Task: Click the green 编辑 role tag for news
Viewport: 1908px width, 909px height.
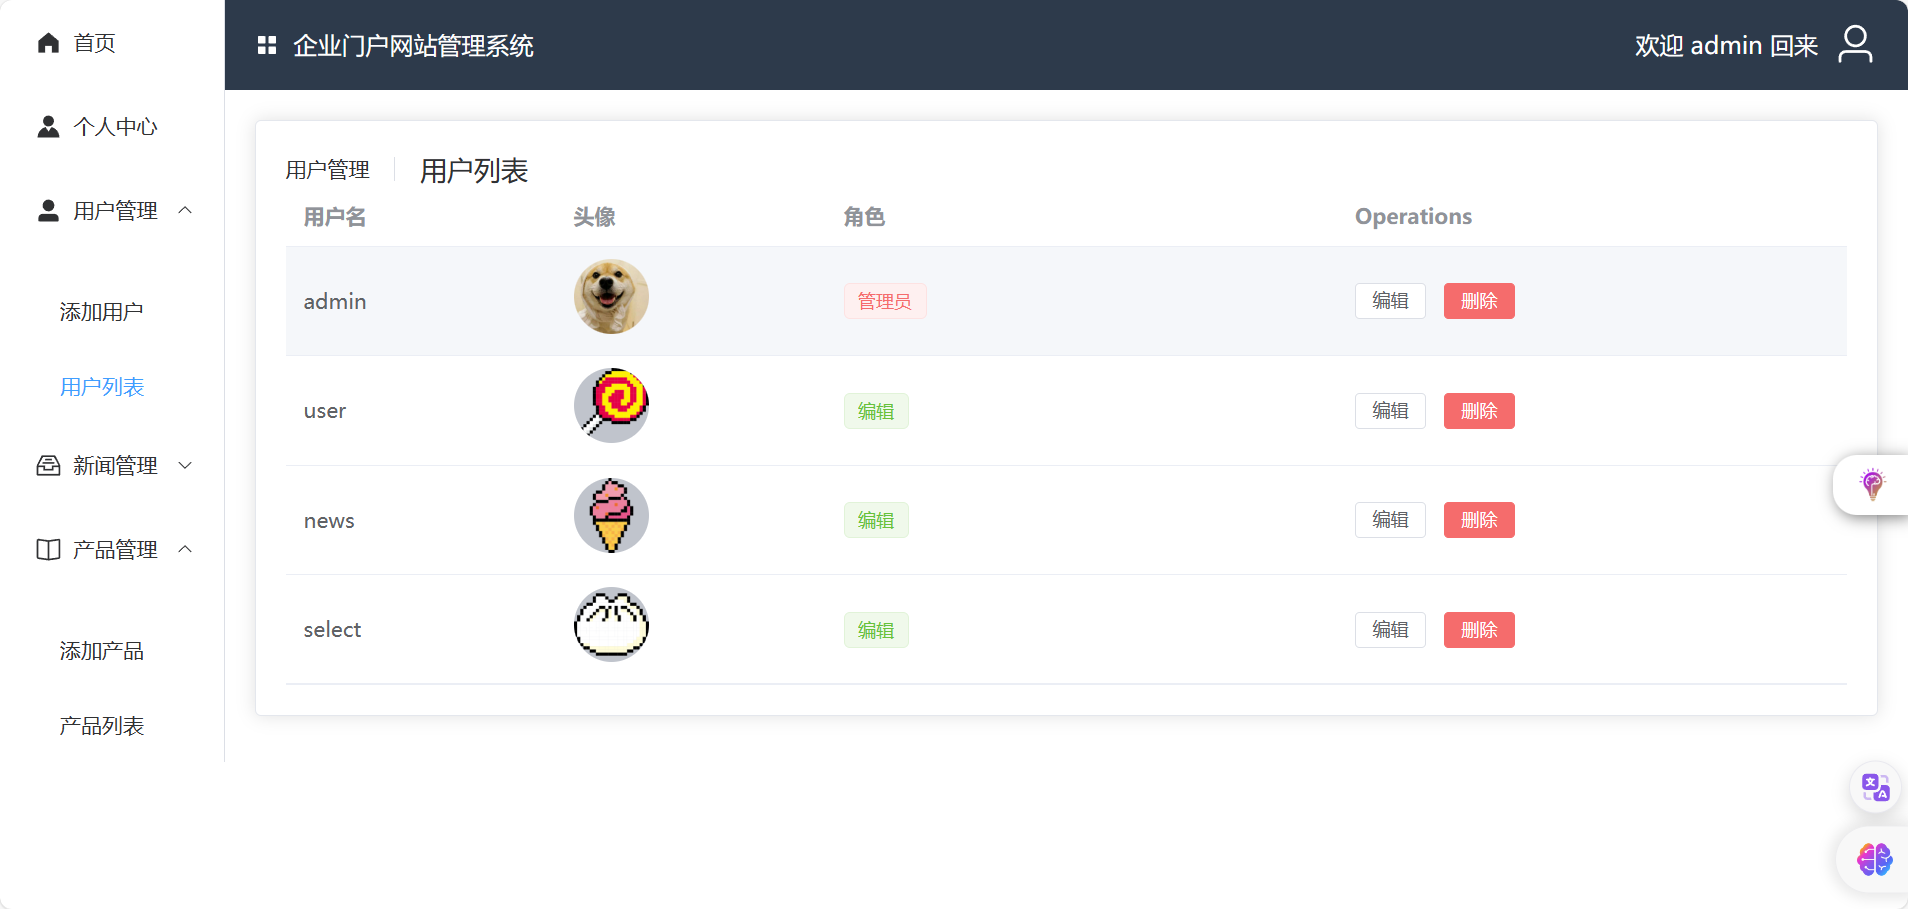Action: (x=876, y=520)
